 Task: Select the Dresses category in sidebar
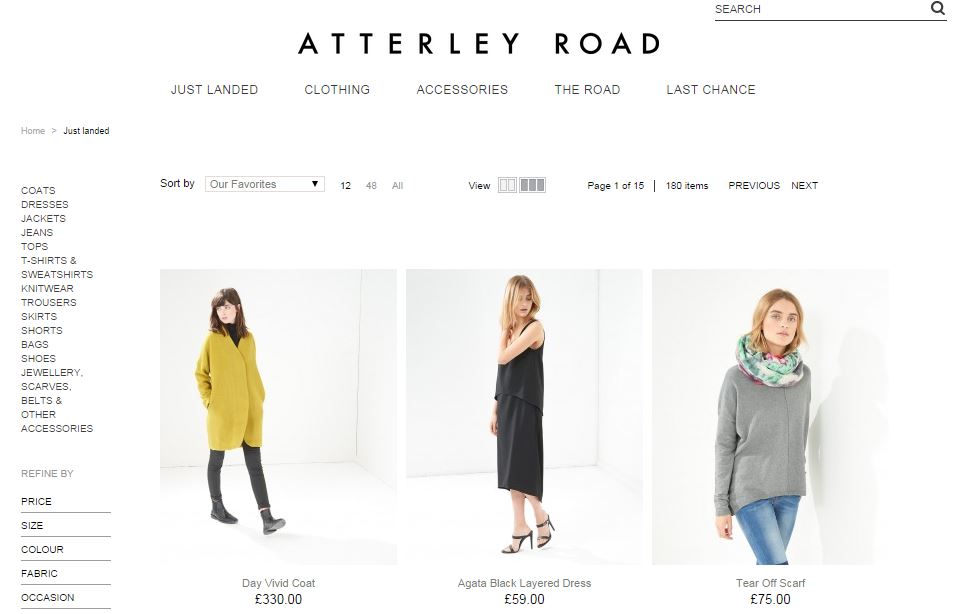coord(44,205)
